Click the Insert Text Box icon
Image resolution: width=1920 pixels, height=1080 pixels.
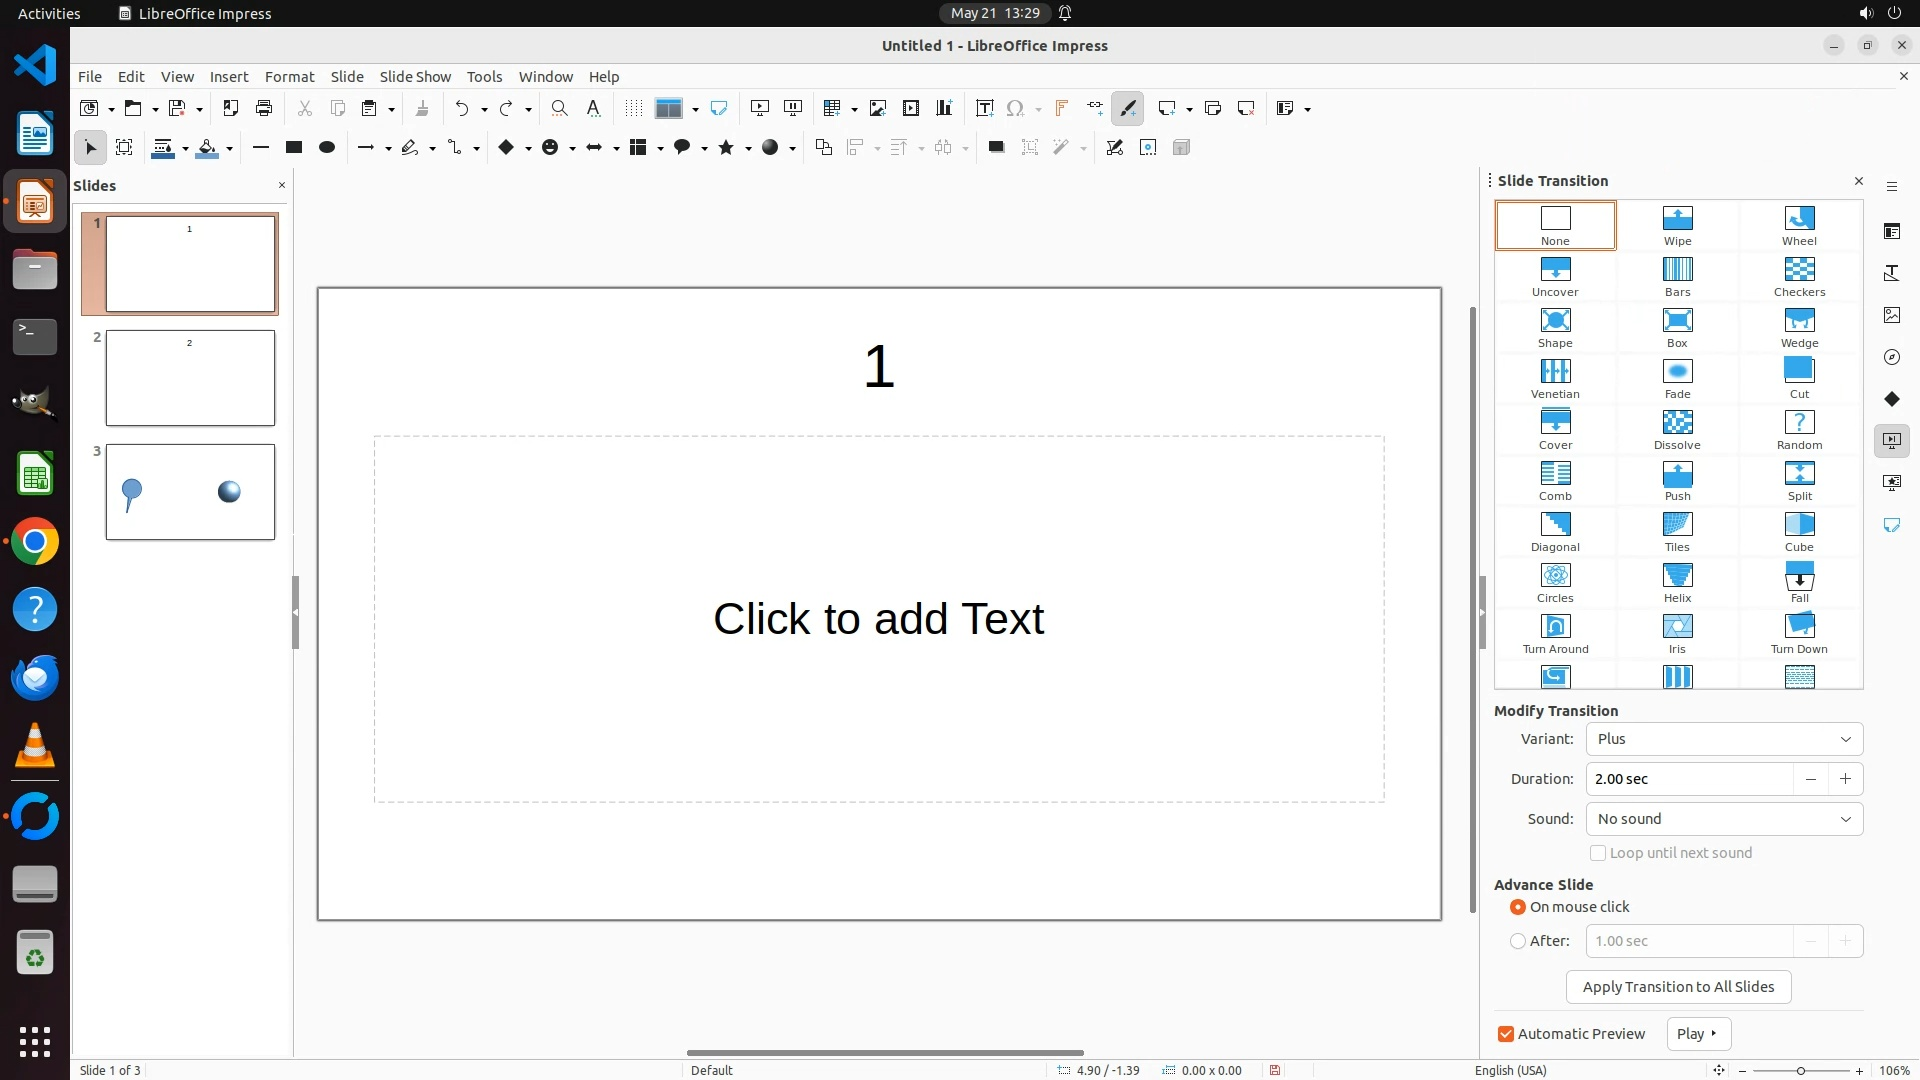(984, 108)
